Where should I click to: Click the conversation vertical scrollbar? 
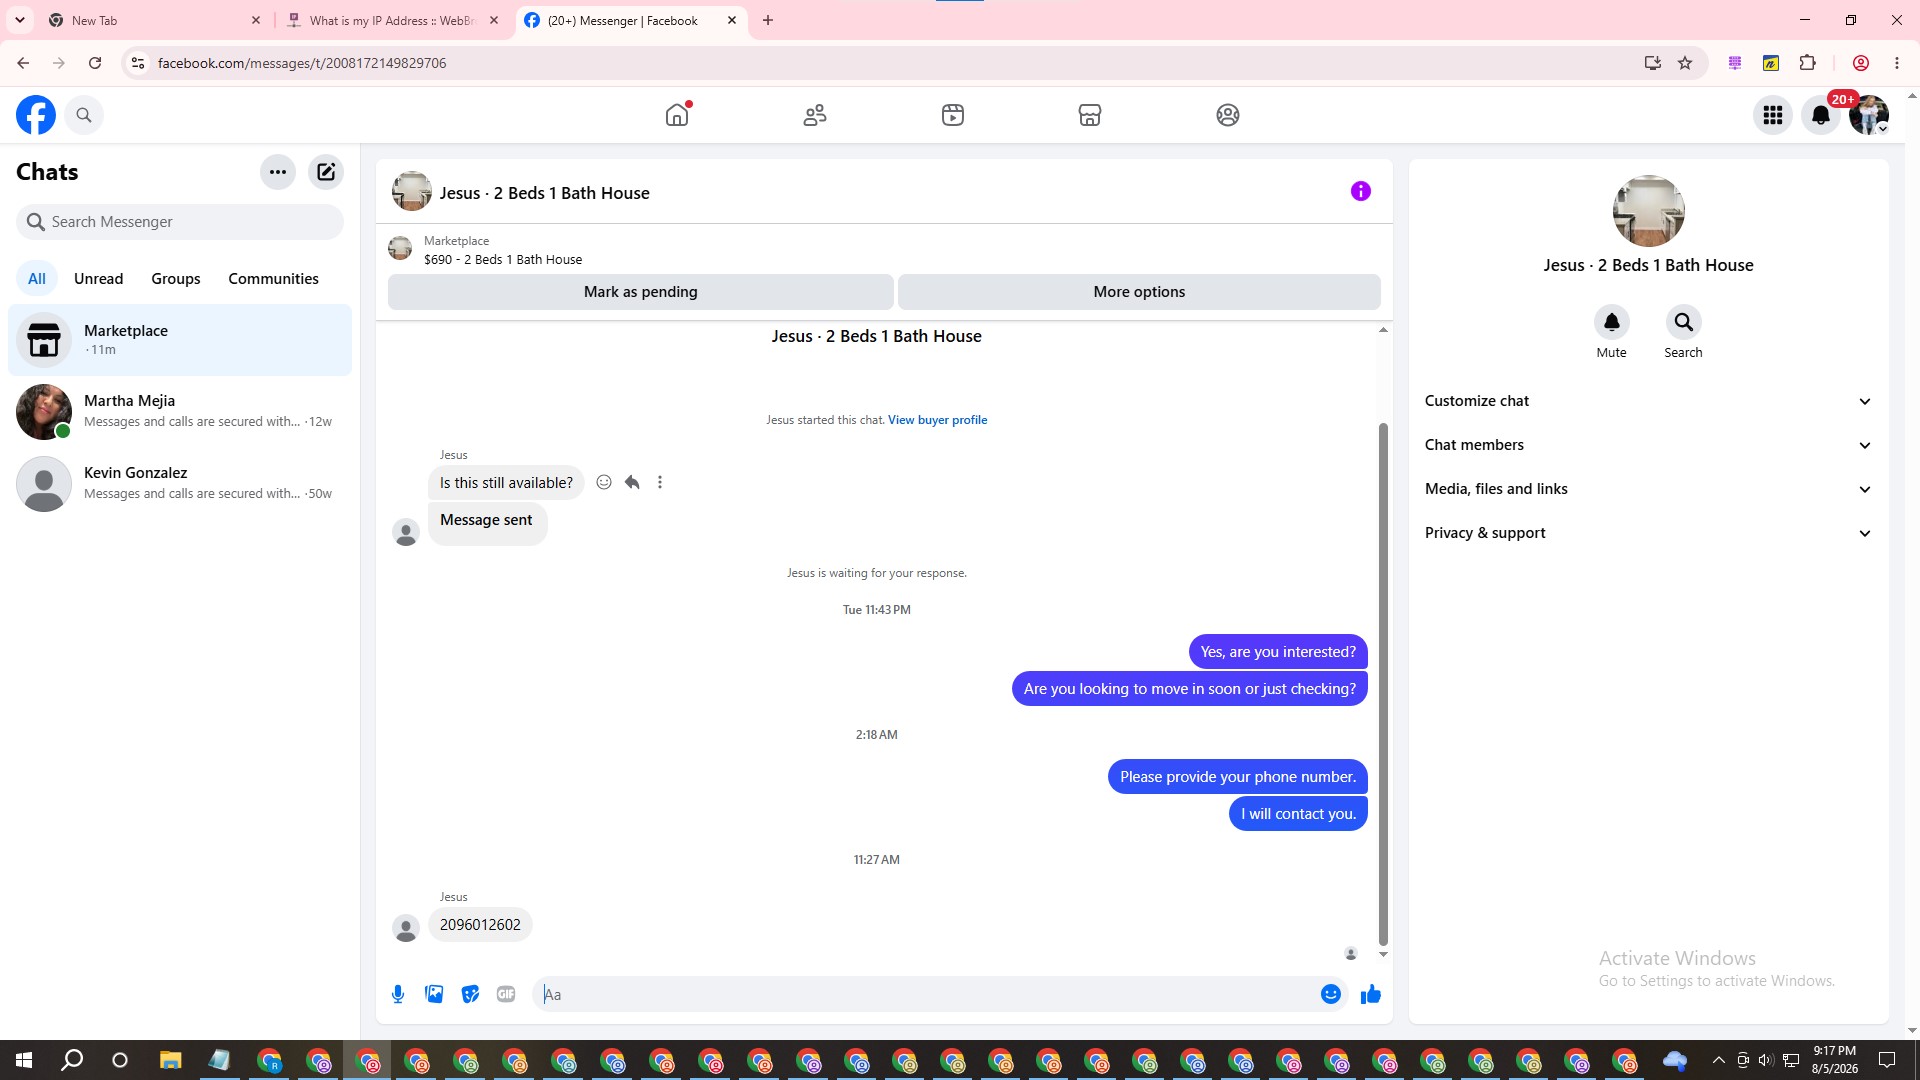pyautogui.click(x=1383, y=682)
